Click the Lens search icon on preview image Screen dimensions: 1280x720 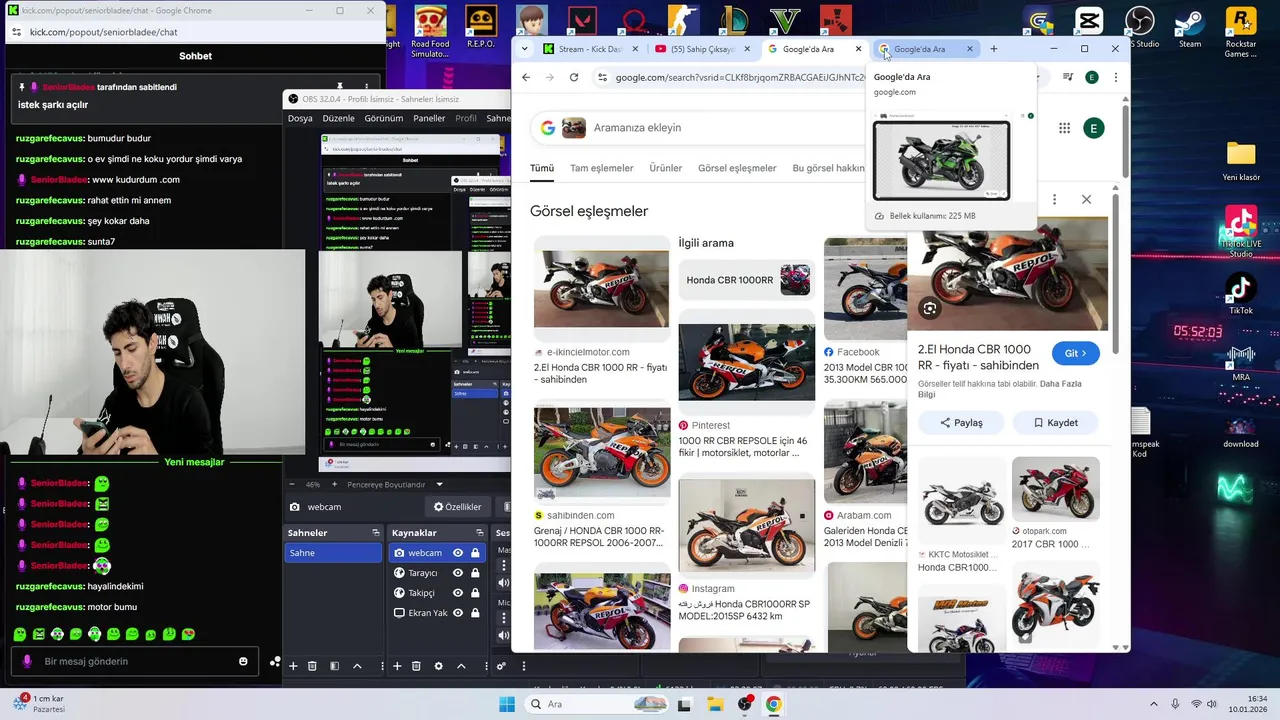tap(930, 309)
